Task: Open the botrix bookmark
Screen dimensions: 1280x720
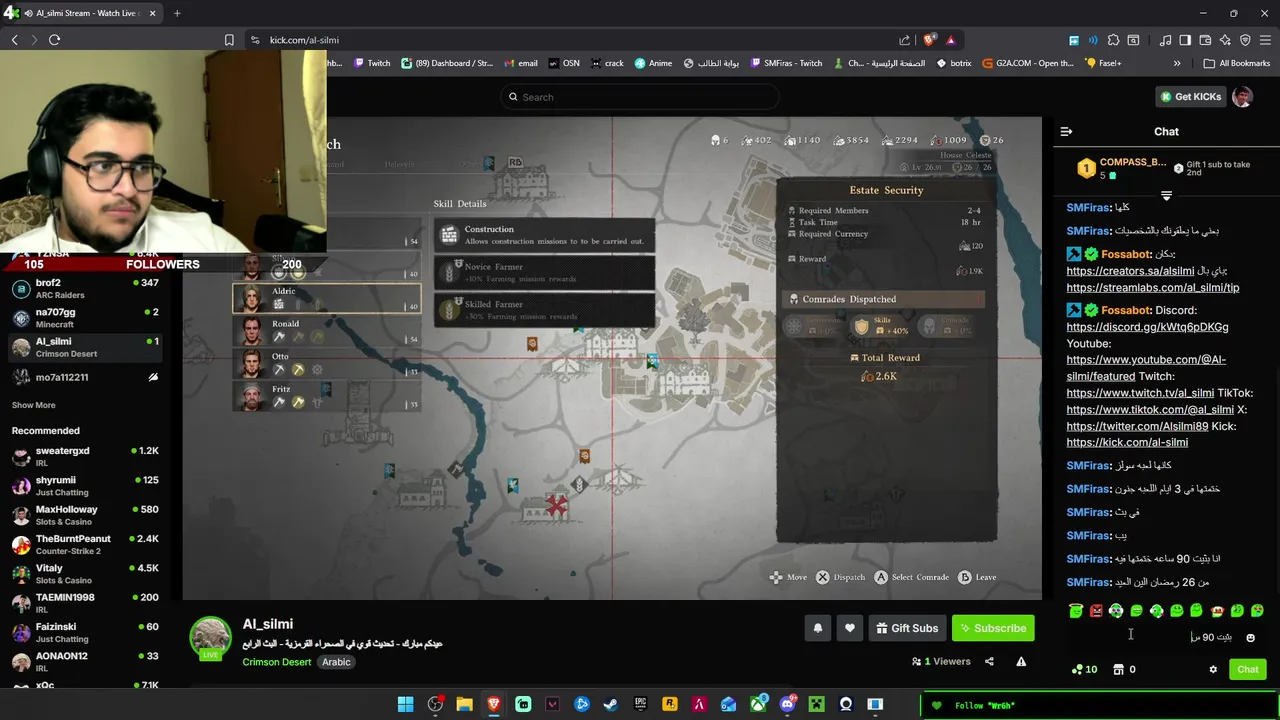Action: point(953,63)
